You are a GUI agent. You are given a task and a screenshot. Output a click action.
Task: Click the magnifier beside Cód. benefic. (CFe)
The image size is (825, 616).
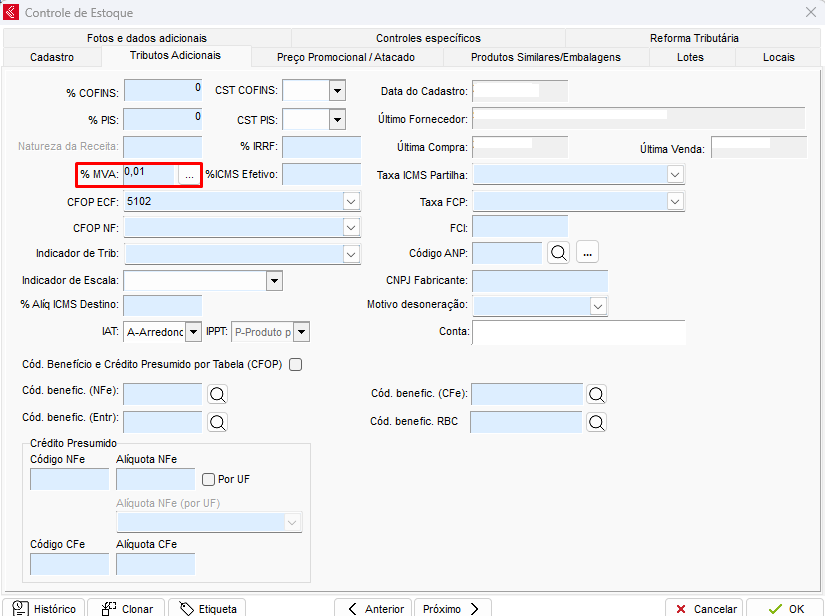pyautogui.click(x=596, y=394)
